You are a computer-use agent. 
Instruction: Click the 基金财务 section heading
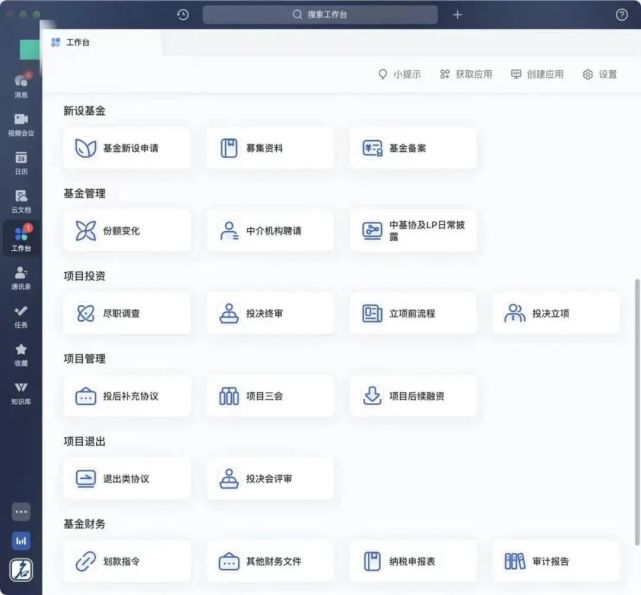pos(84,524)
